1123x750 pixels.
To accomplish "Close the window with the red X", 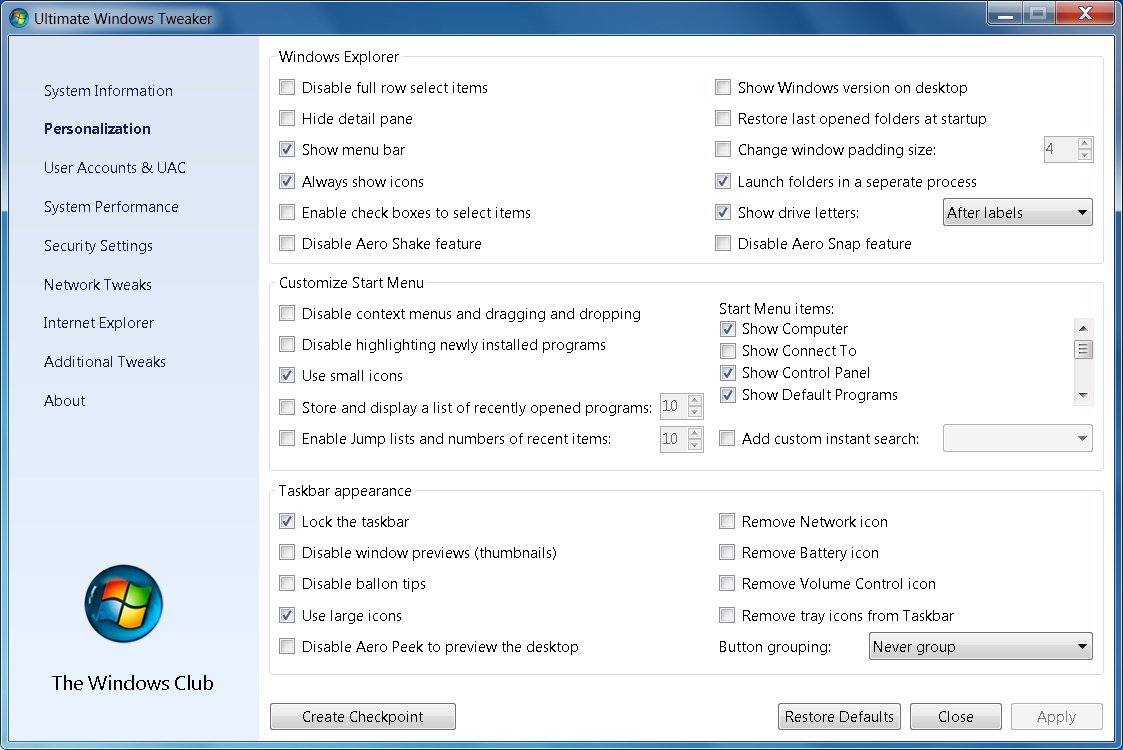I will (x=1085, y=14).
